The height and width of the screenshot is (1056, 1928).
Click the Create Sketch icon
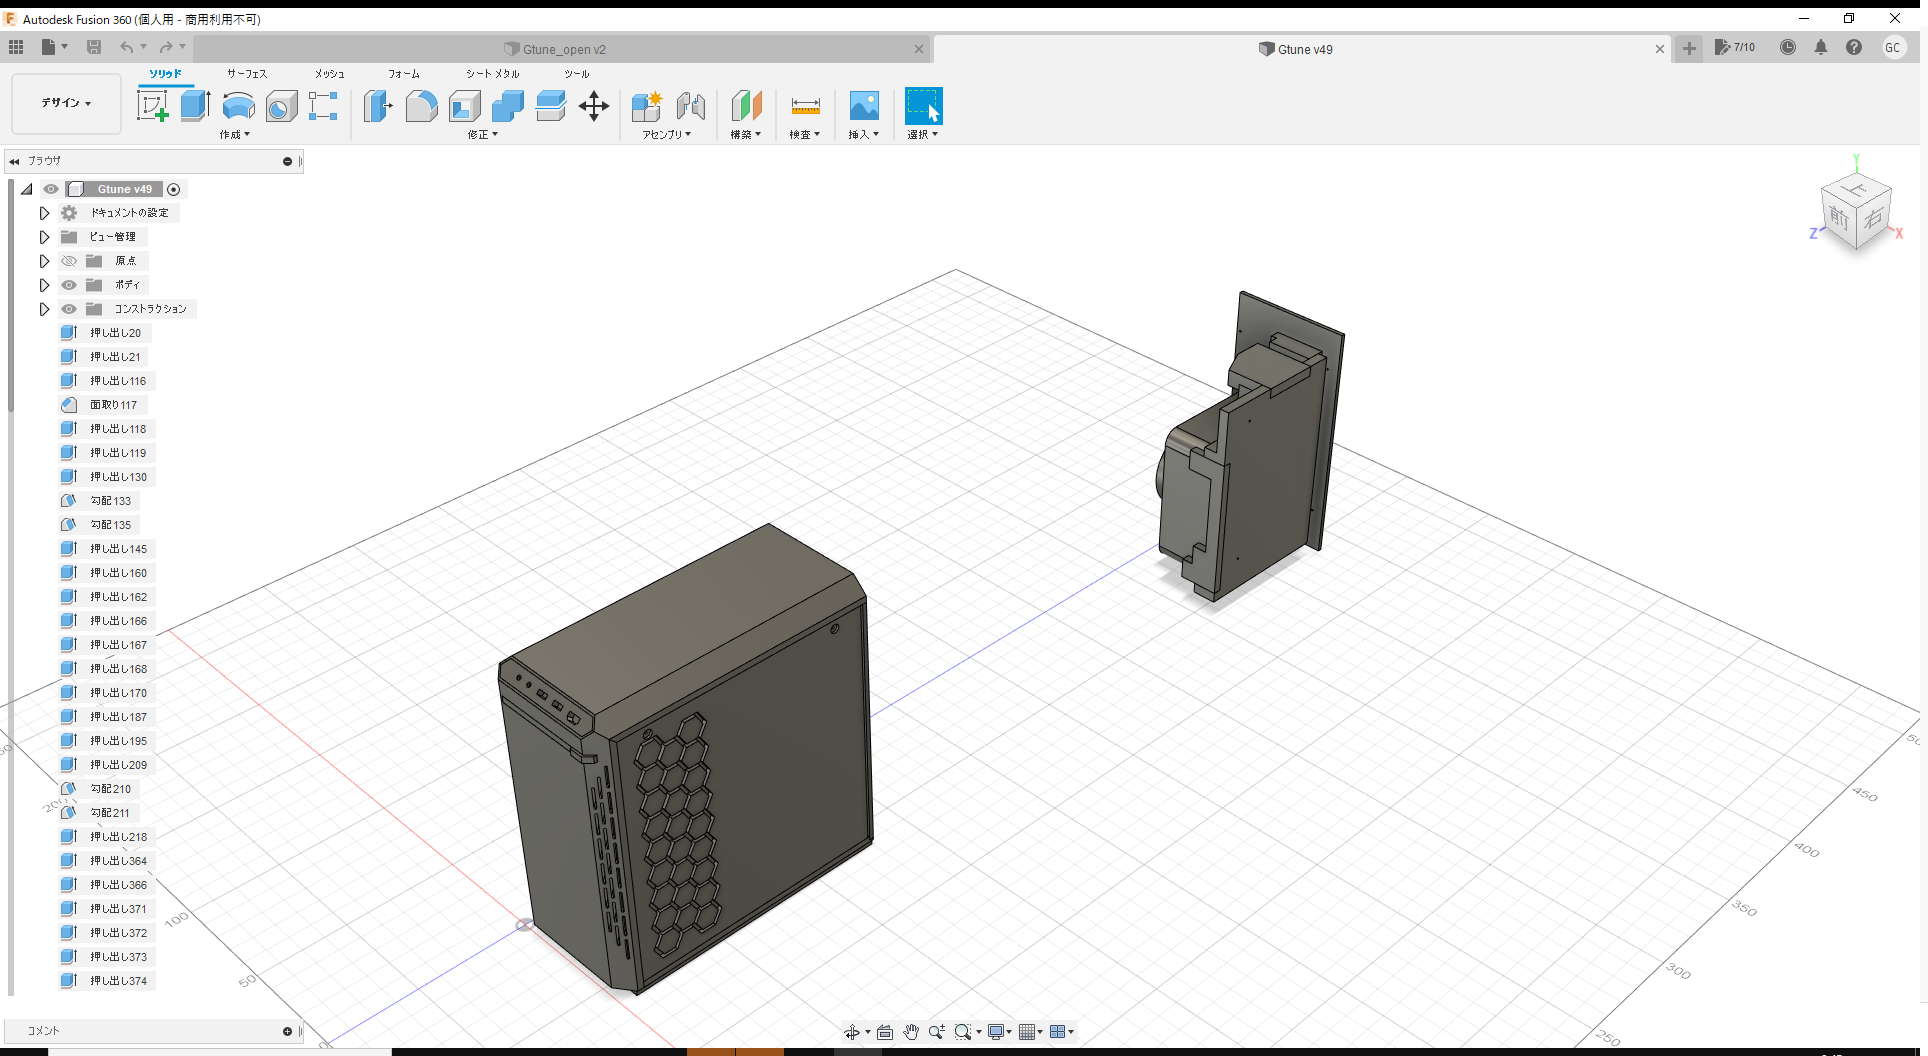coord(154,105)
